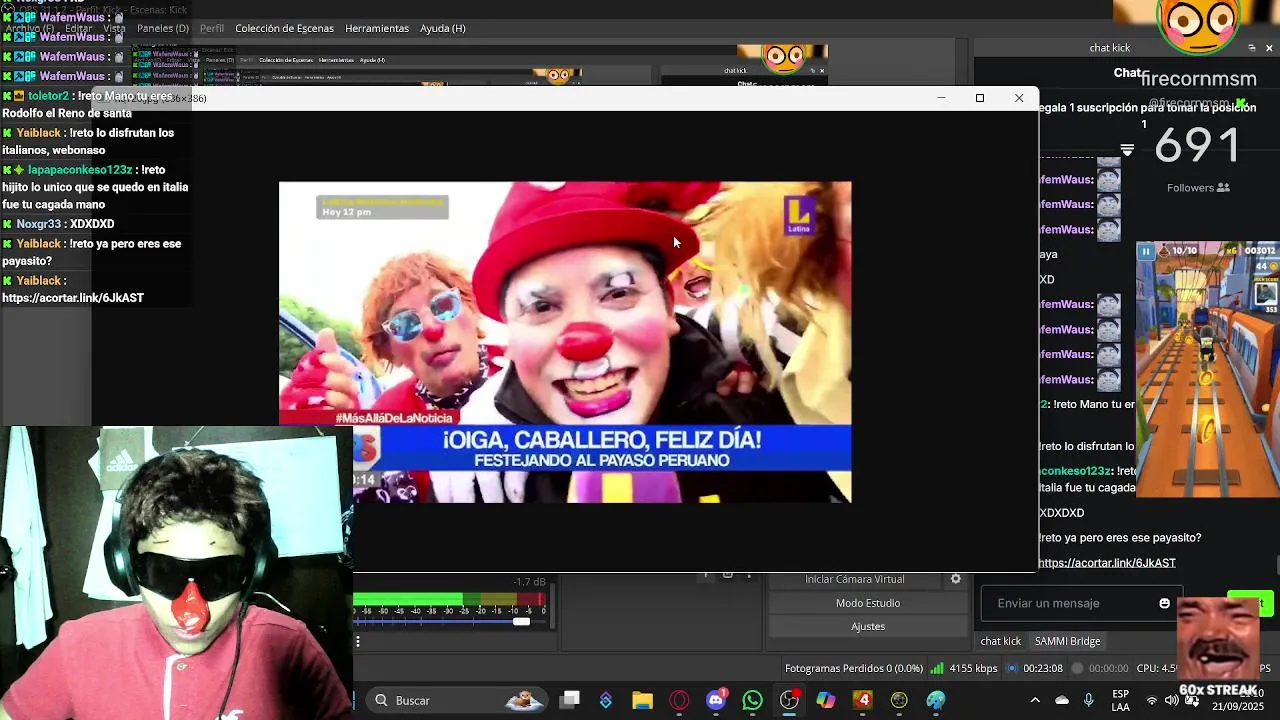Click the audio level meter

pyautogui.click(x=449, y=601)
